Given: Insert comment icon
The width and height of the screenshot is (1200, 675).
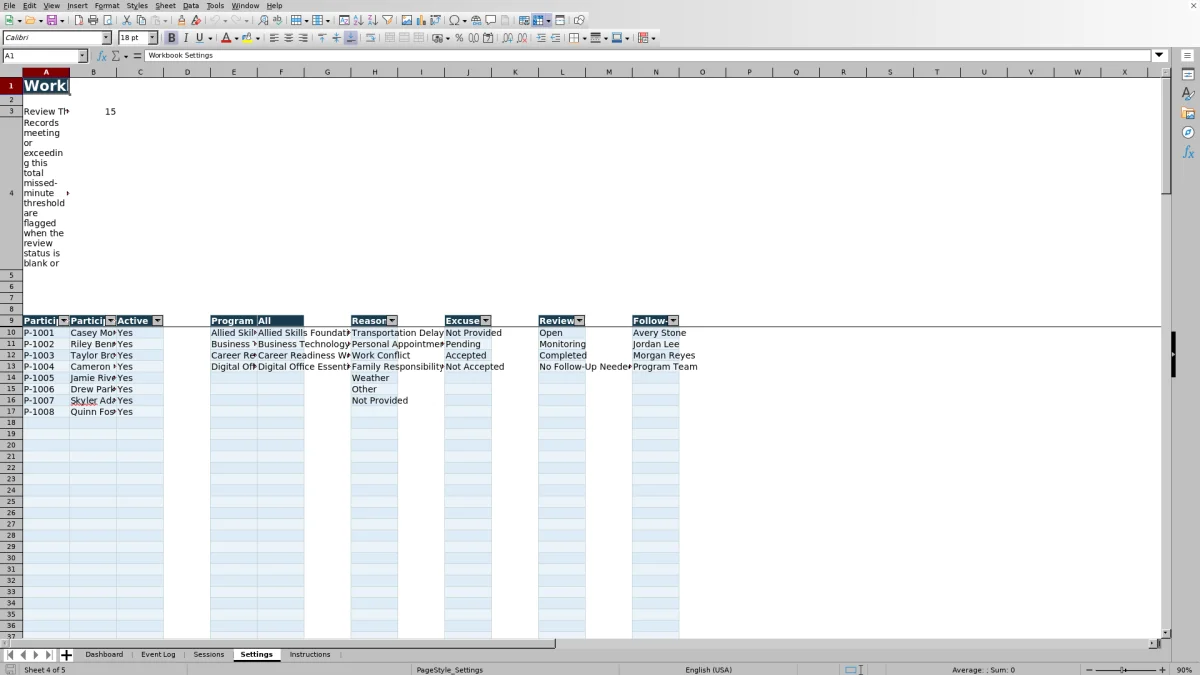Looking at the screenshot, I should 491,20.
